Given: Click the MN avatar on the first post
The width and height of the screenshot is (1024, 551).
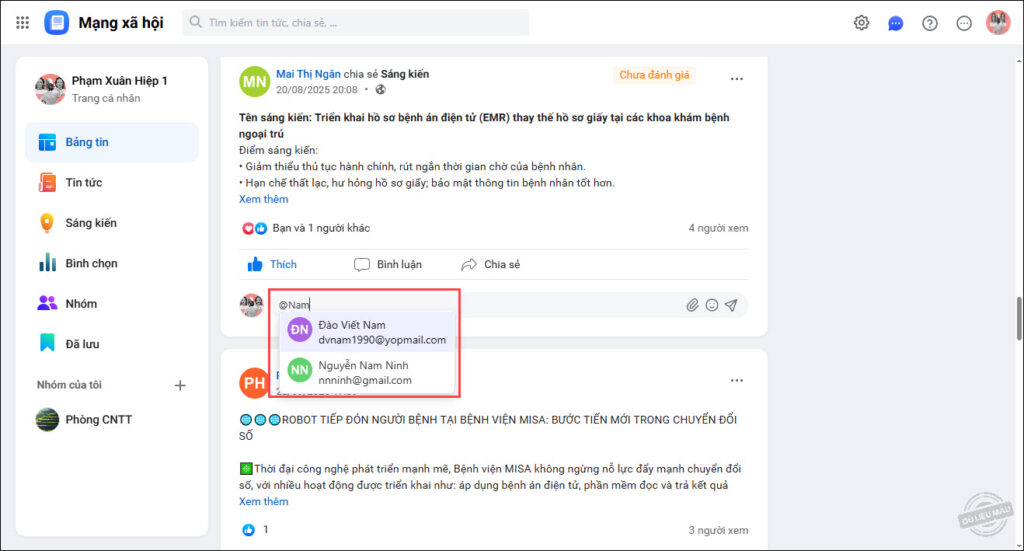Looking at the screenshot, I should pos(255,82).
